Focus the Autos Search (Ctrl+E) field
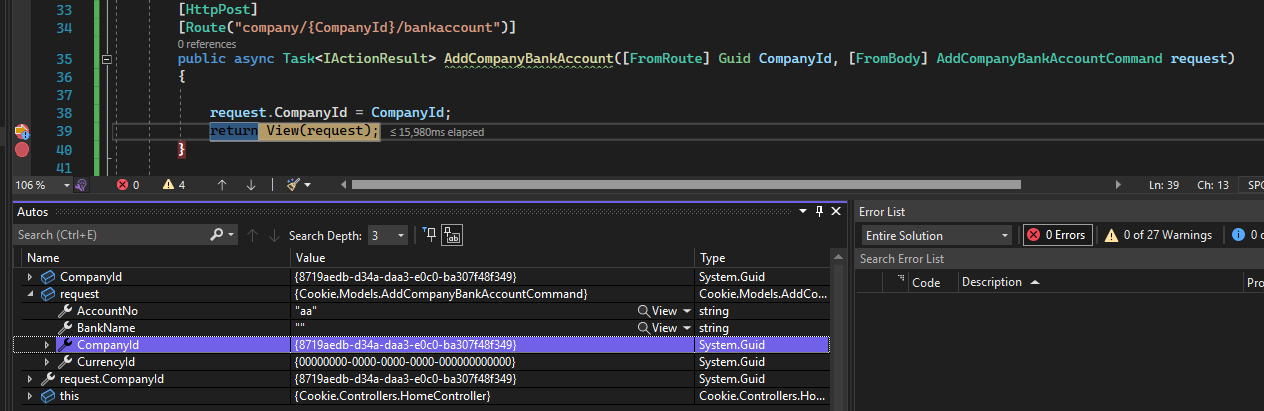The height and width of the screenshot is (411, 1264). 112,235
